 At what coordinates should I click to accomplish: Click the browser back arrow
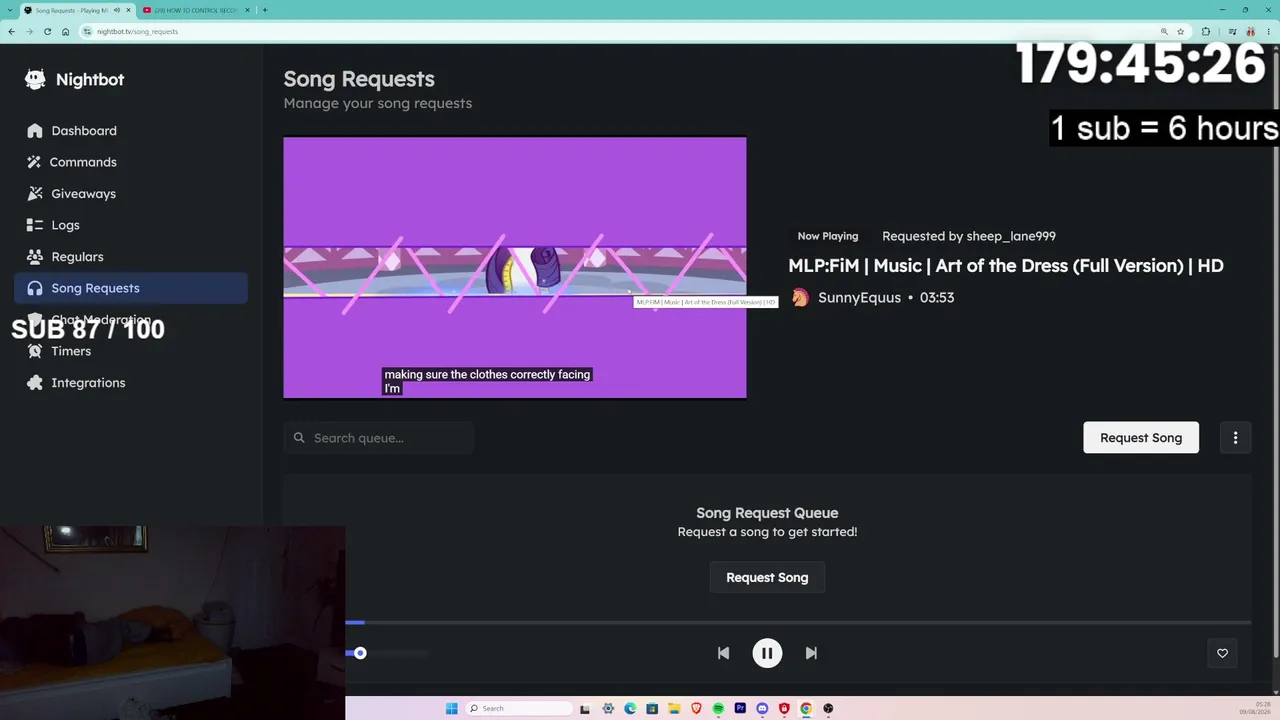click(11, 31)
